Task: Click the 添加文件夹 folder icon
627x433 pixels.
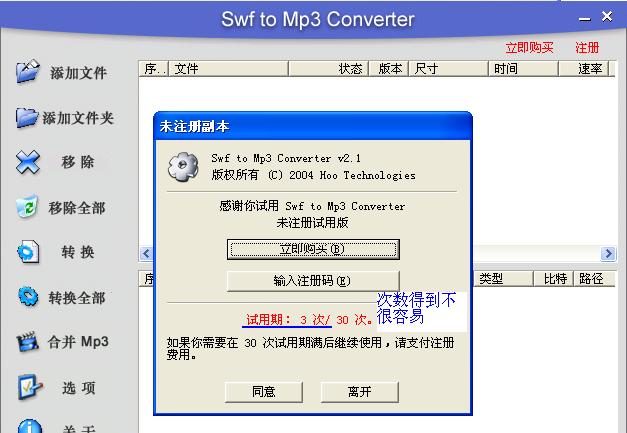Action: (x=27, y=118)
